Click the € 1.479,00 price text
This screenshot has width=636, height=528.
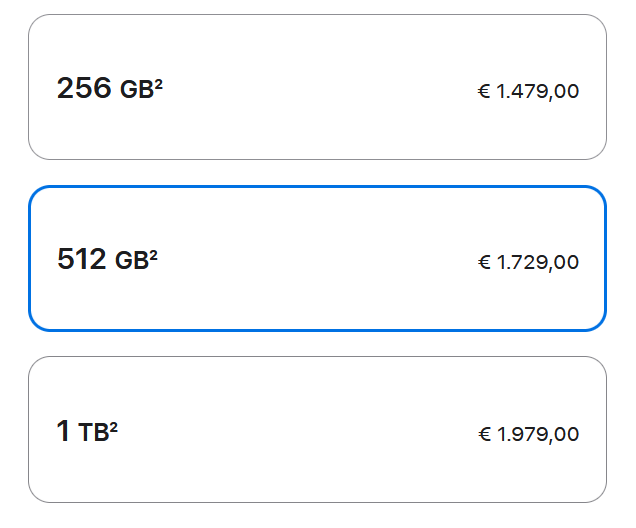pos(528,92)
